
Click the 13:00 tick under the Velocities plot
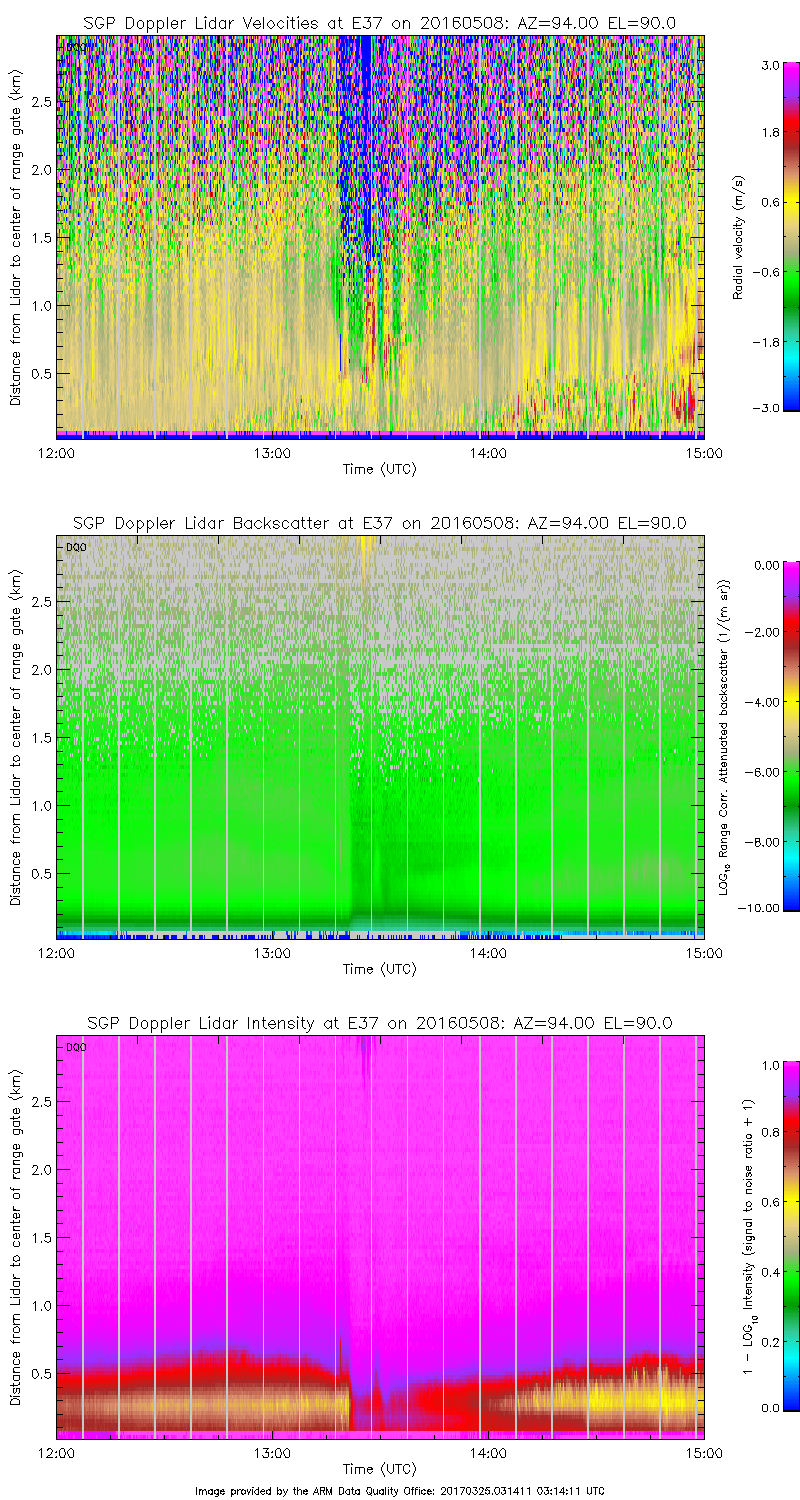272,452
